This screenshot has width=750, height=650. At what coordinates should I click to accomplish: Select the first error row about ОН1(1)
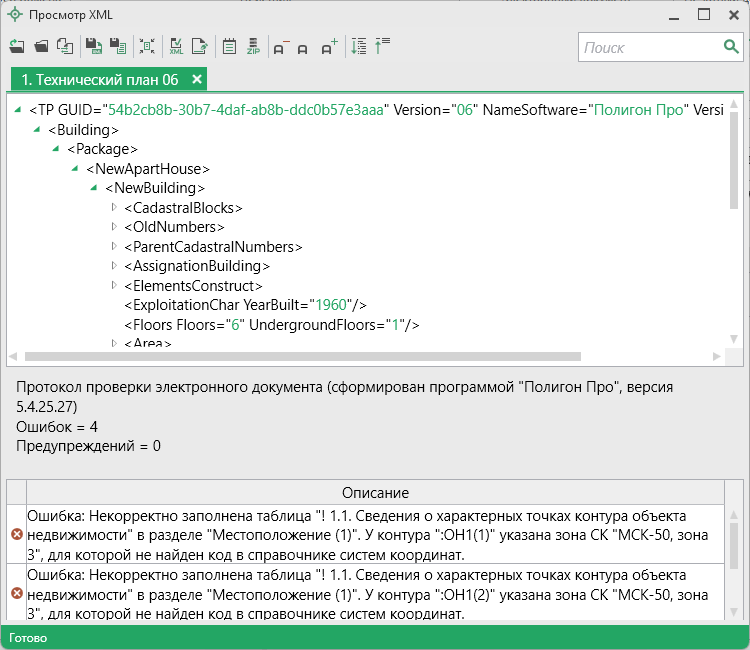click(370, 535)
